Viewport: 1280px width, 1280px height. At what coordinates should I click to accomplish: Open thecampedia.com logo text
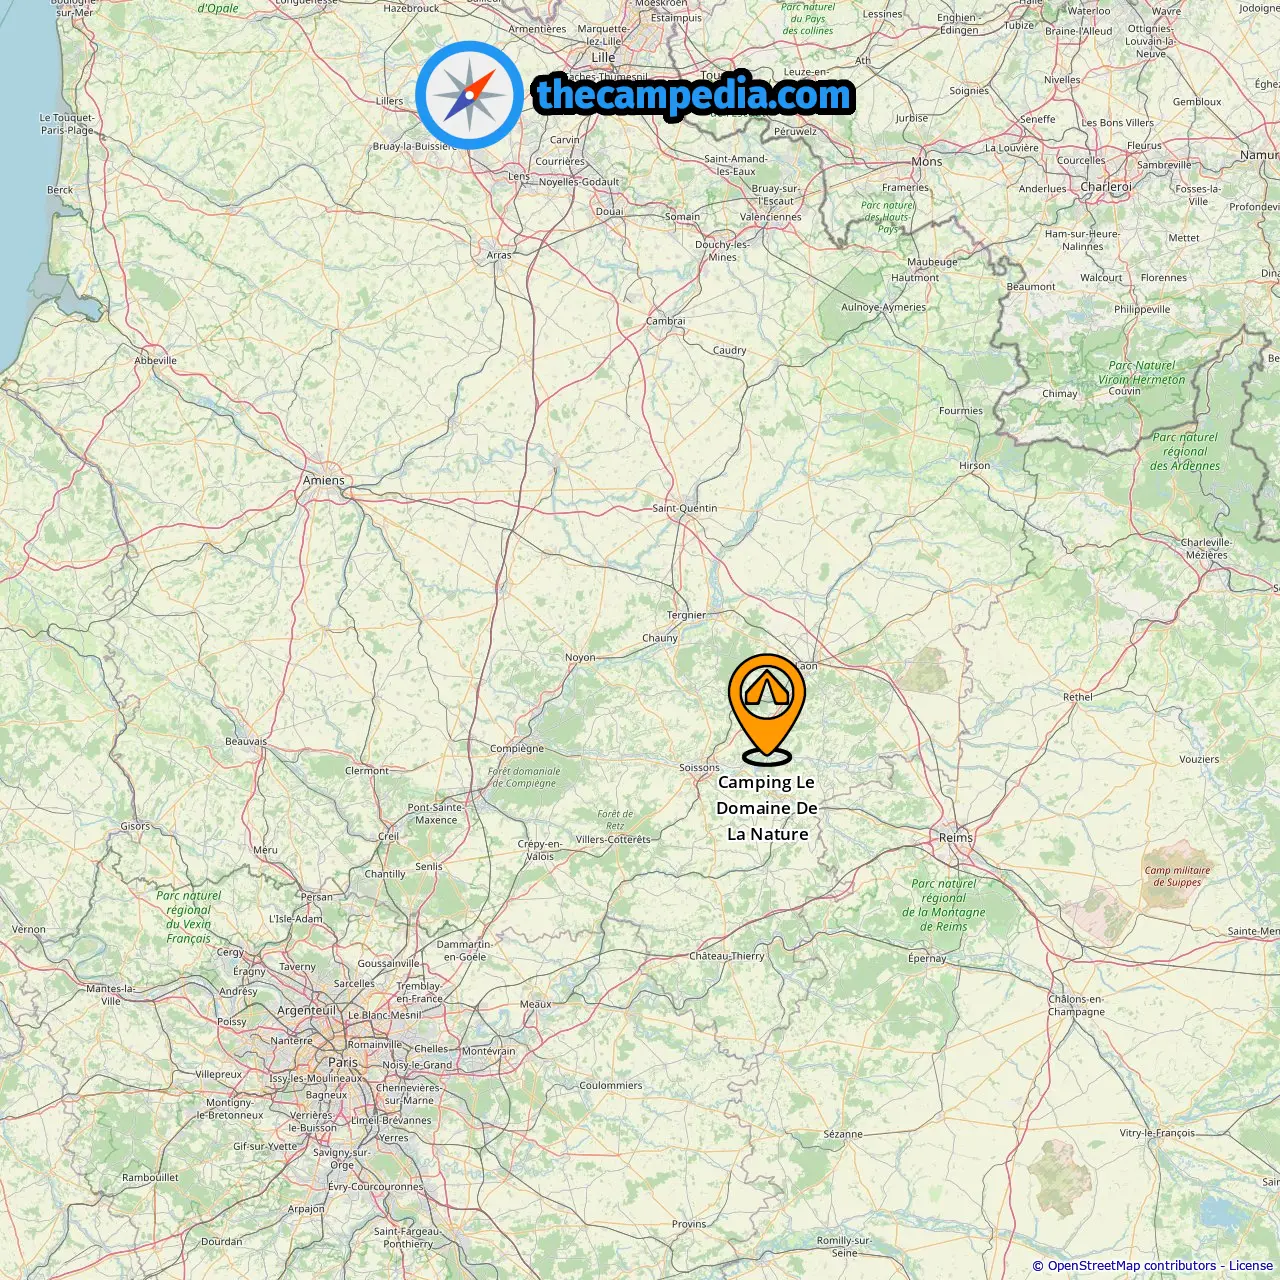coord(694,96)
